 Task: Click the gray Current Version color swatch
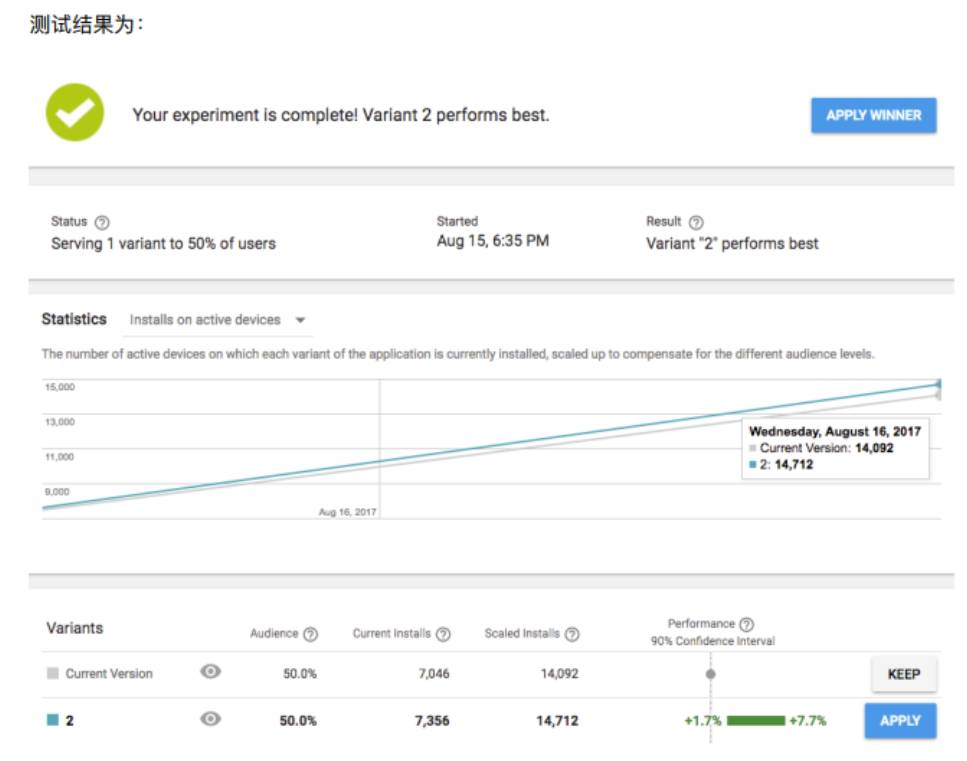[53, 674]
